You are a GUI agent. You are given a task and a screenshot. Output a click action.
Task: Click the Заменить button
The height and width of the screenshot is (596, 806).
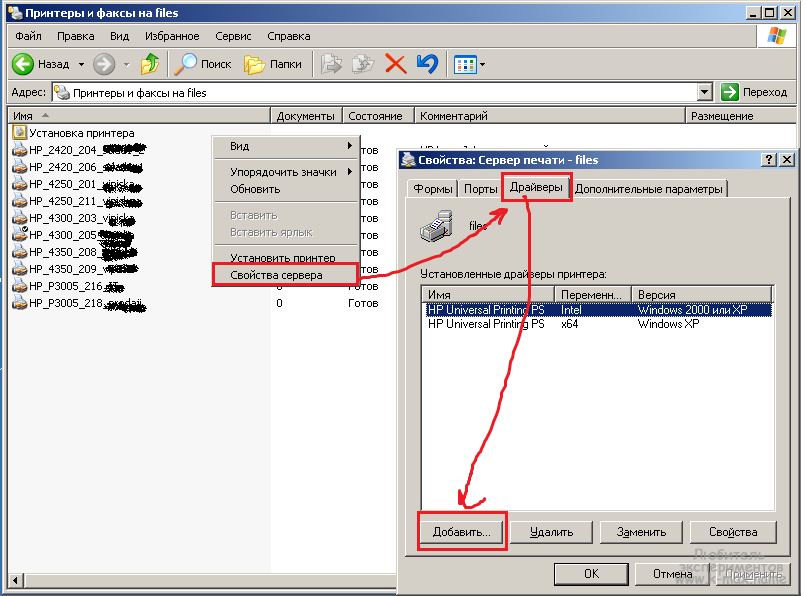tap(642, 532)
